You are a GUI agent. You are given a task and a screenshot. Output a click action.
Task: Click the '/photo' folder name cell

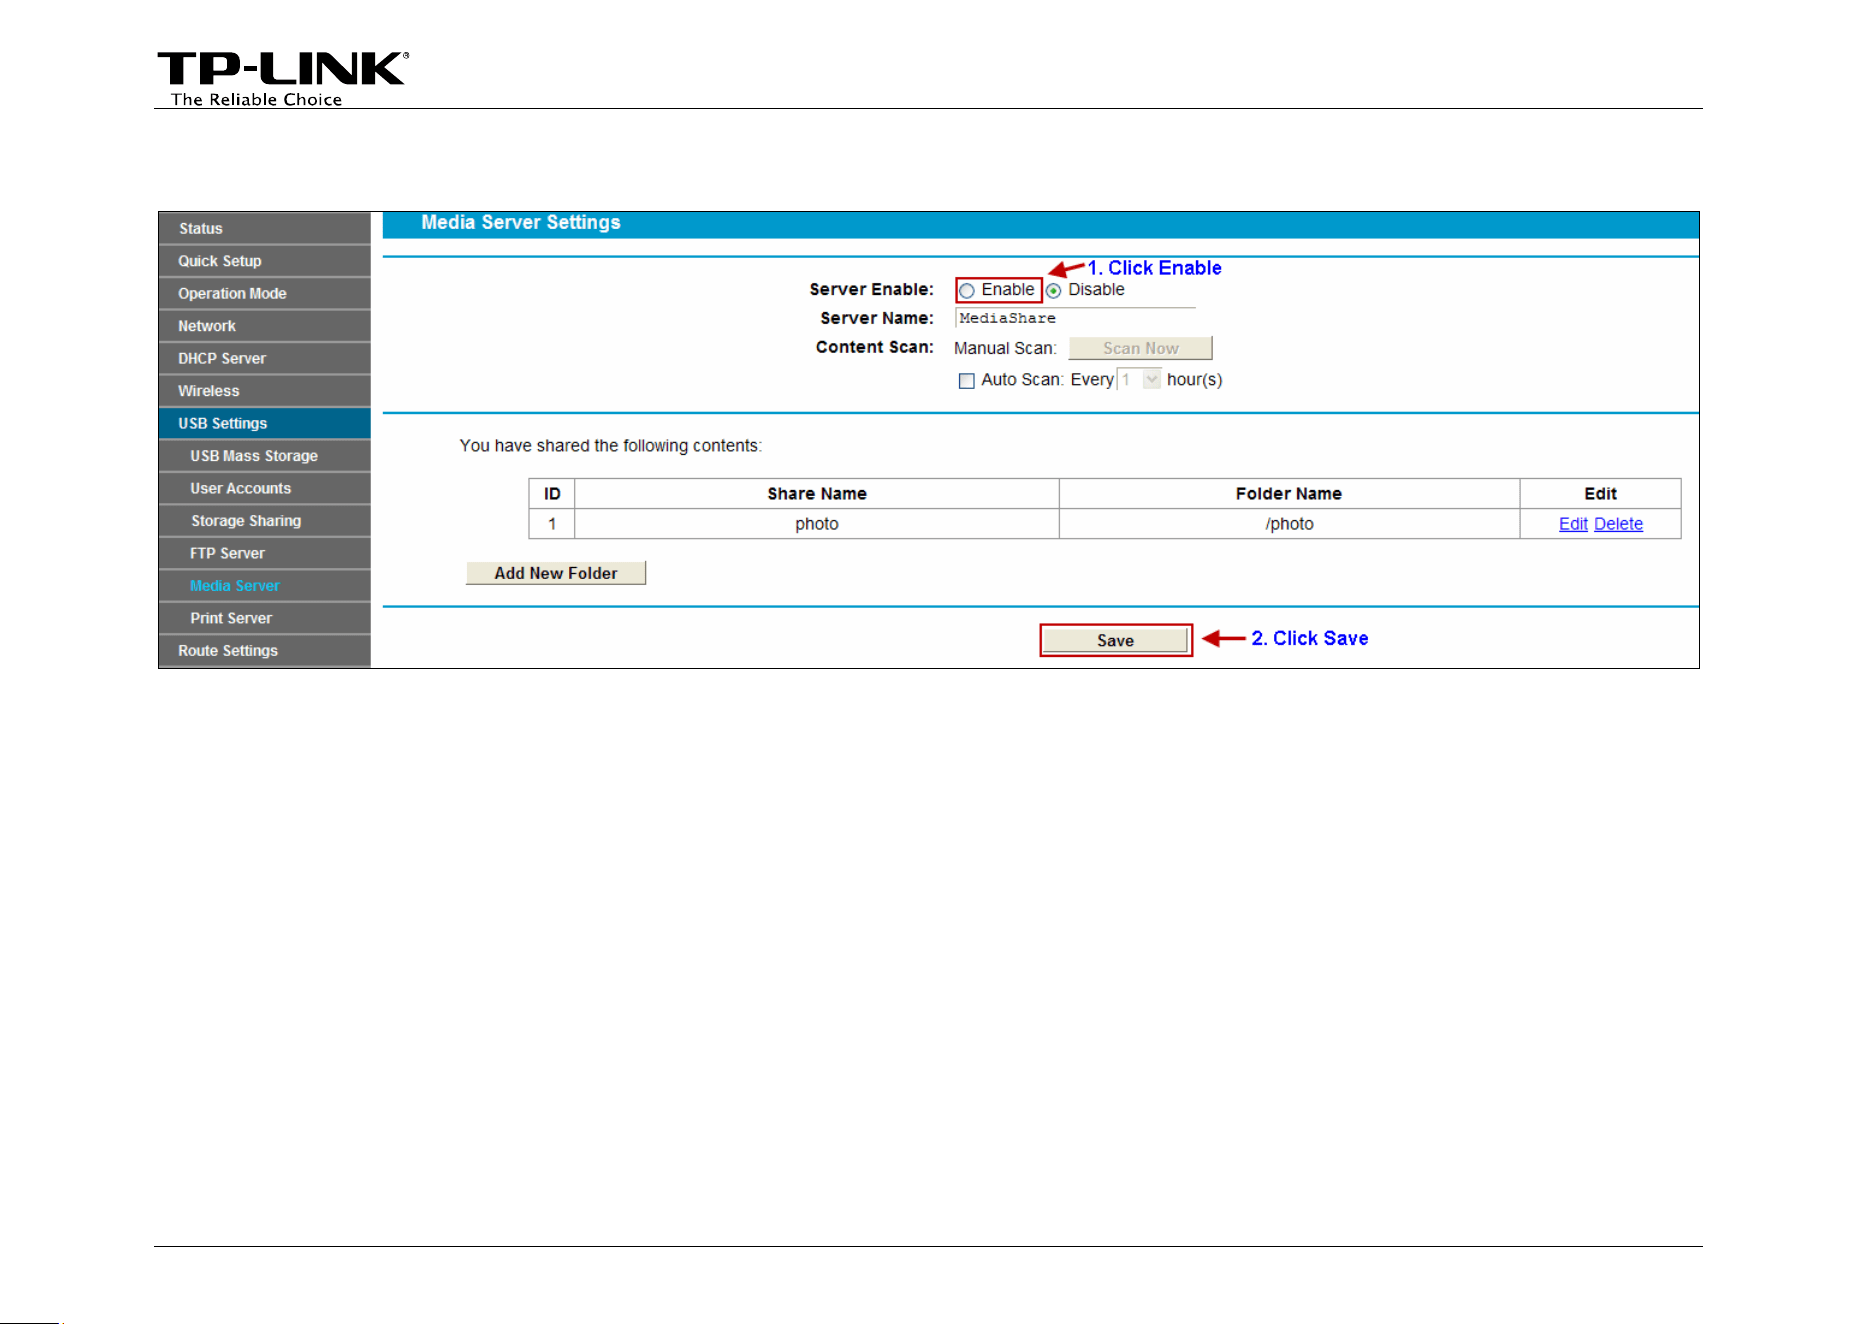point(1289,524)
